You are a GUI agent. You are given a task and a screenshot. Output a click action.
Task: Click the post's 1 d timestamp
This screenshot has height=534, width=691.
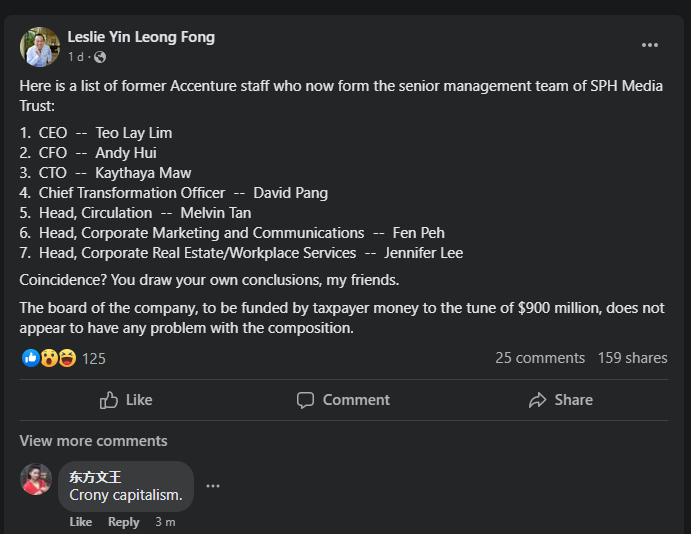pos(76,57)
